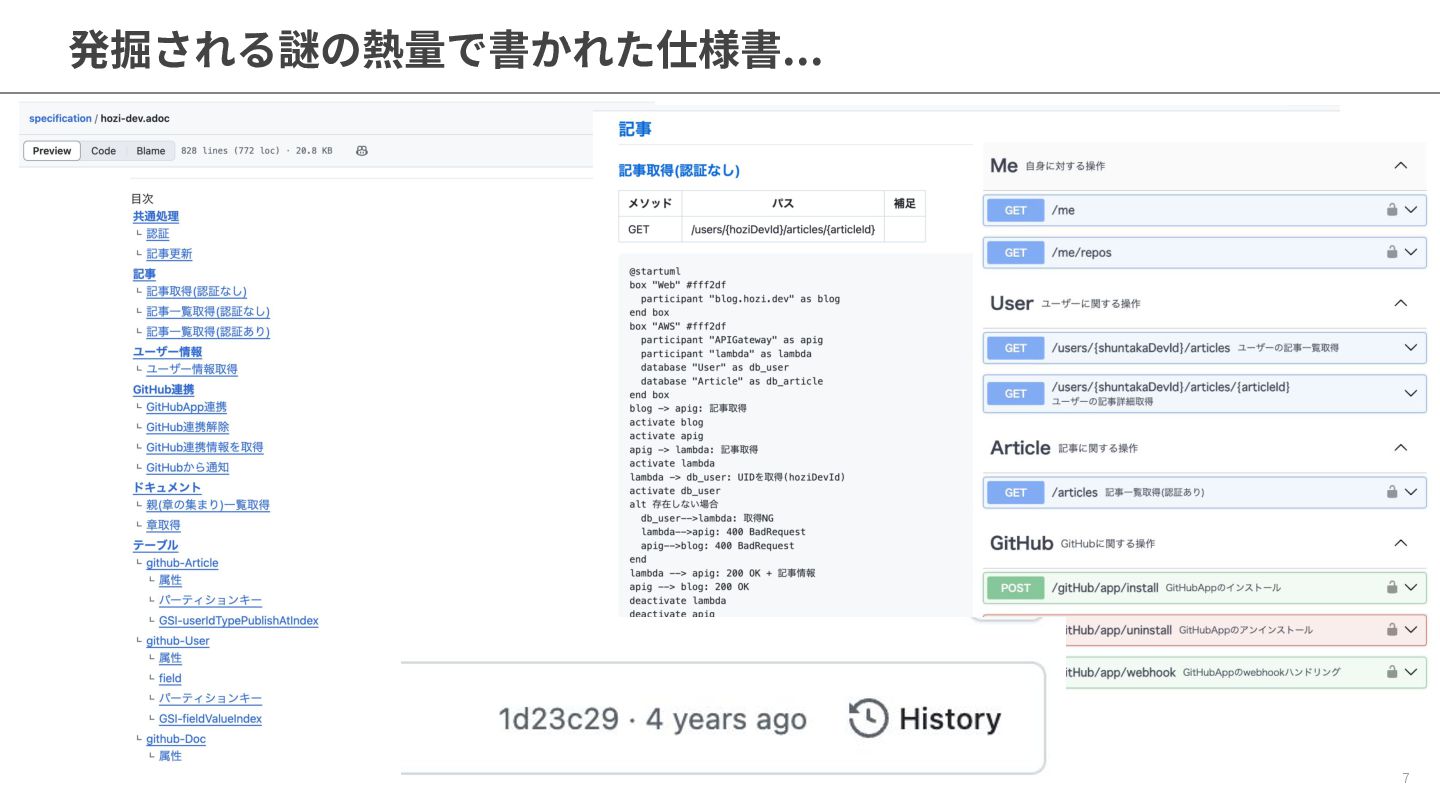Viewport: 1440px width, 810px height.
Task: Open GSI-userIdTypePublishAtIndex link
Action: [x=238, y=621]
